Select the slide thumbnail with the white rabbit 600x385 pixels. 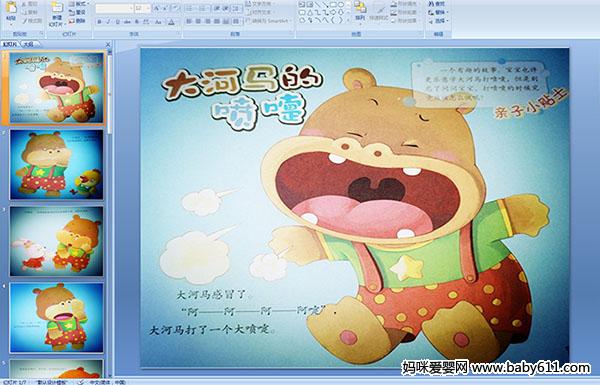[x=57, y=241]
